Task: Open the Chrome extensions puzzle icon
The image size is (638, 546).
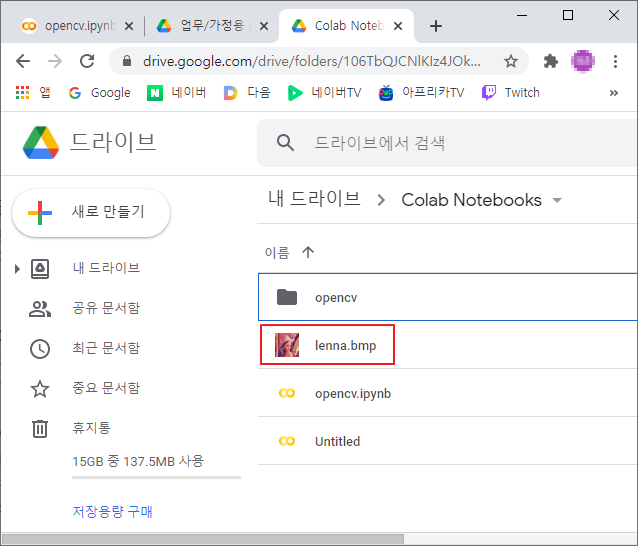Action: pos(551,61)
